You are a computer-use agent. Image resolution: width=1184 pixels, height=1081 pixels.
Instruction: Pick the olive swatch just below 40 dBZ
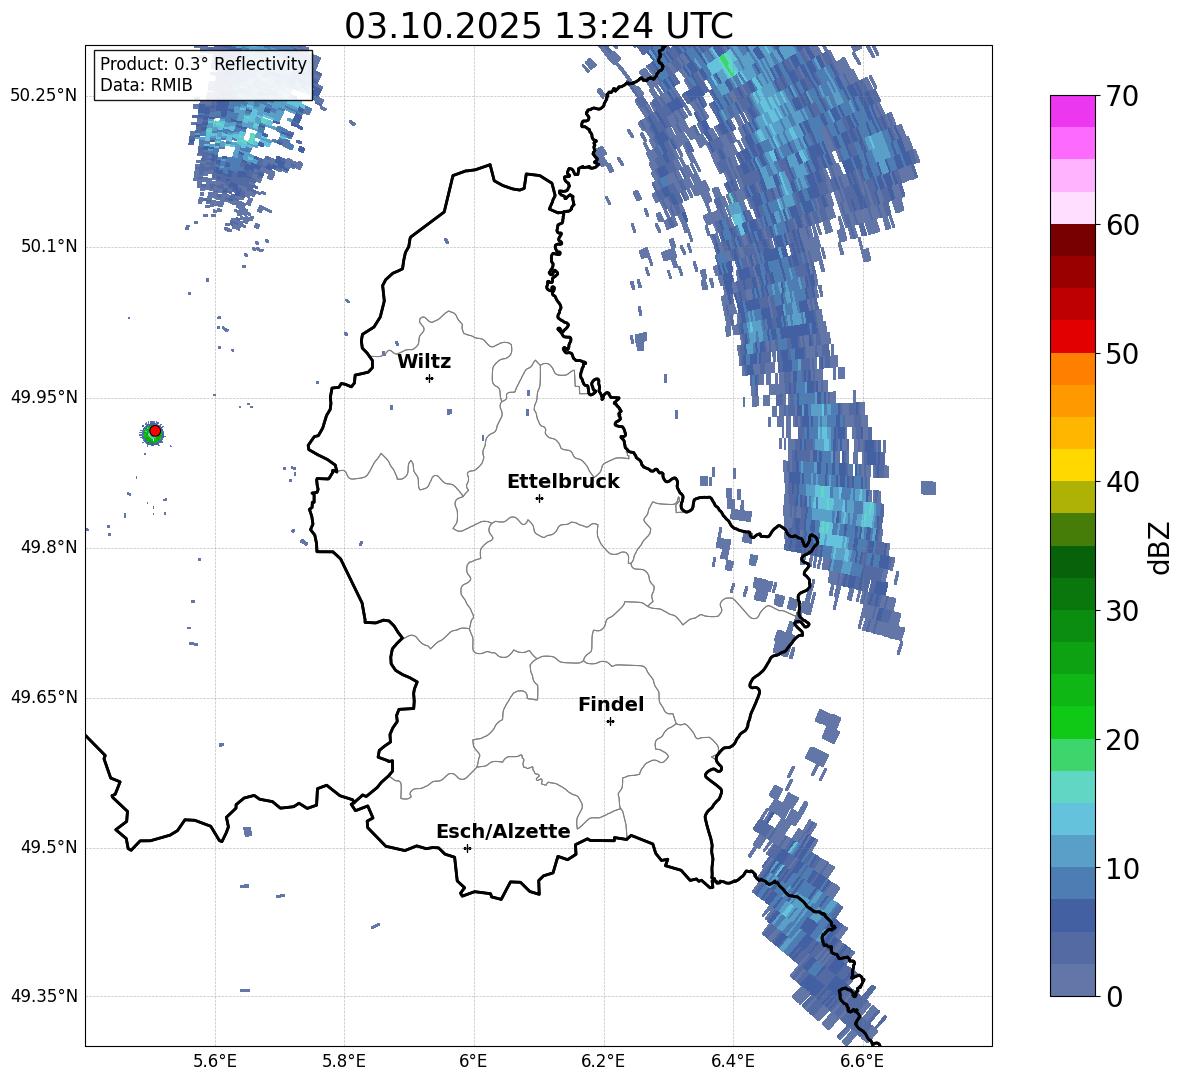tap(1072, 497)
